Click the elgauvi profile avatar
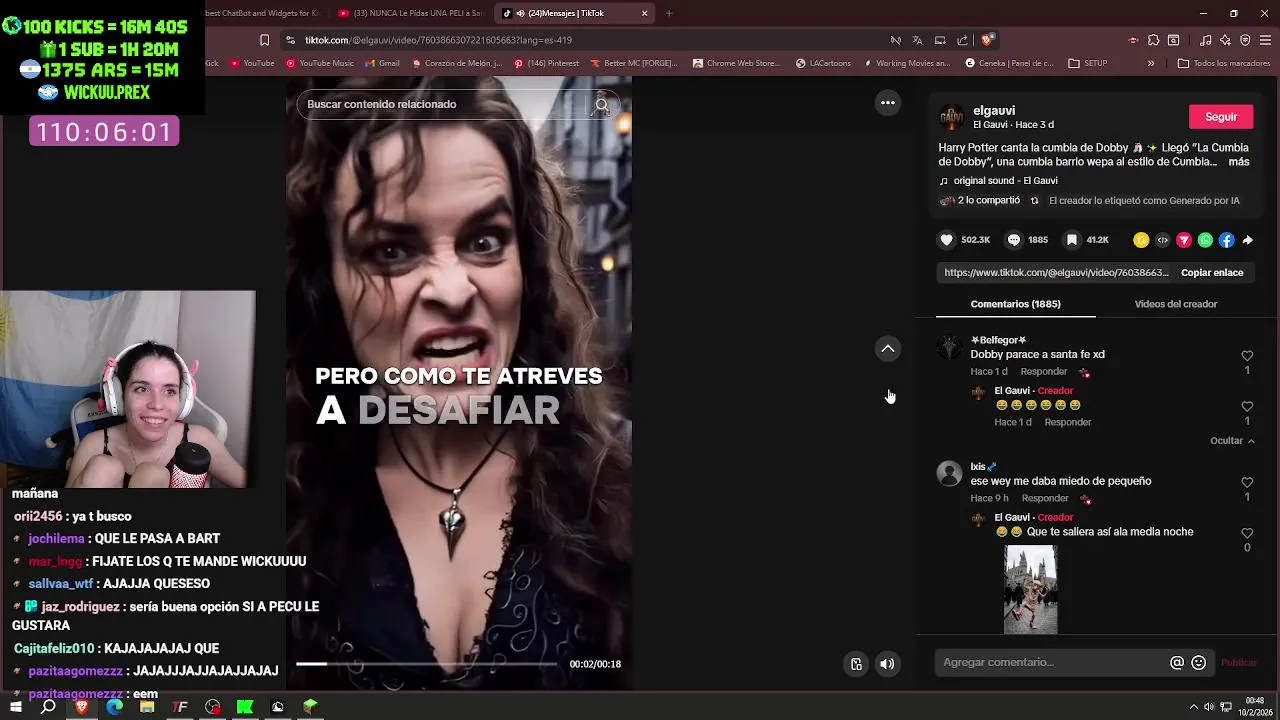Screen dimensions: 1280x720 (952, 117)
